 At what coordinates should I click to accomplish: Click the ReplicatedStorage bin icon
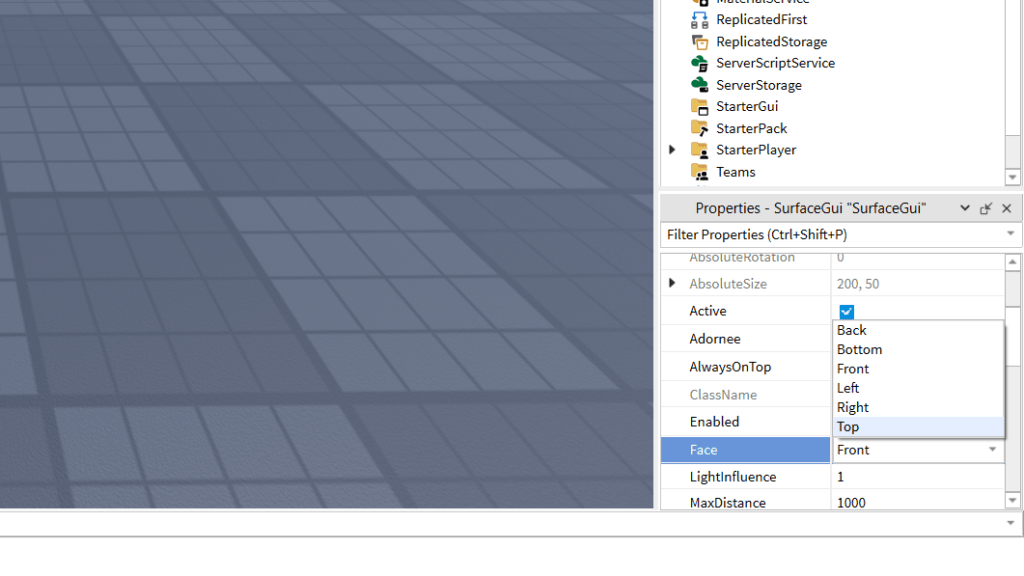coord(700,41)
